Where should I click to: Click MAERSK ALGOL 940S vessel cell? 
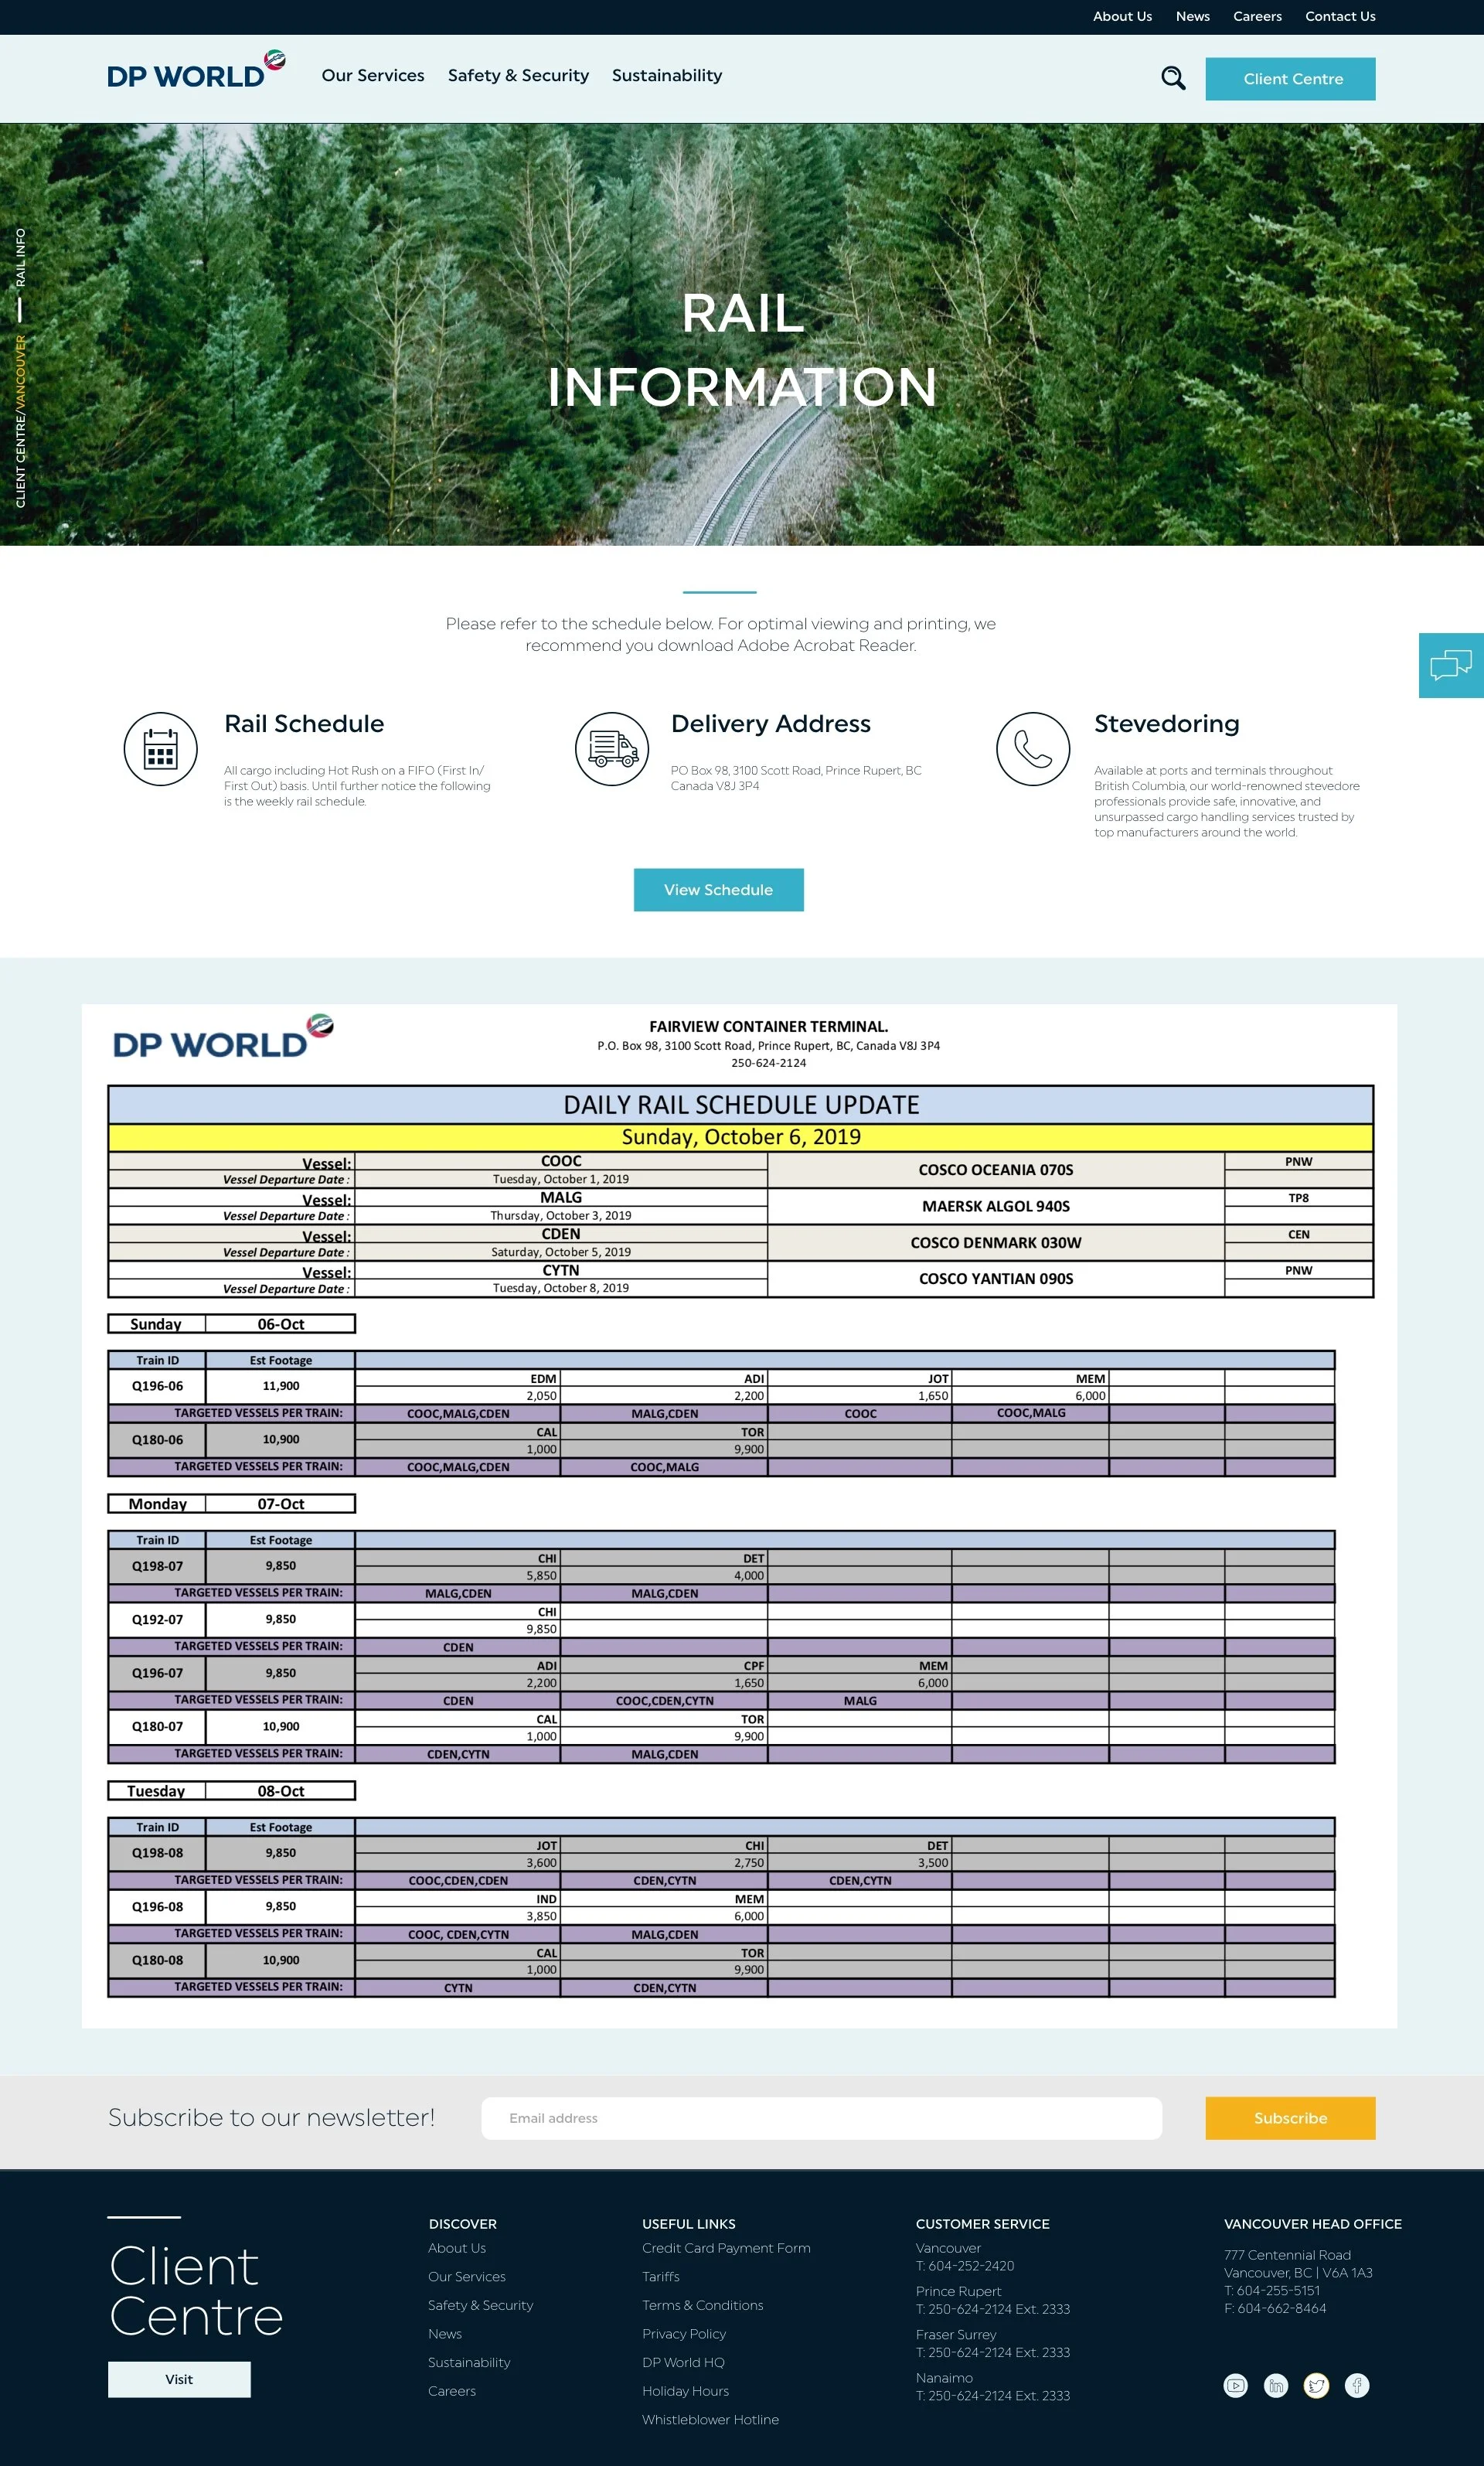pyautogui.click(x=996, y=1206)
